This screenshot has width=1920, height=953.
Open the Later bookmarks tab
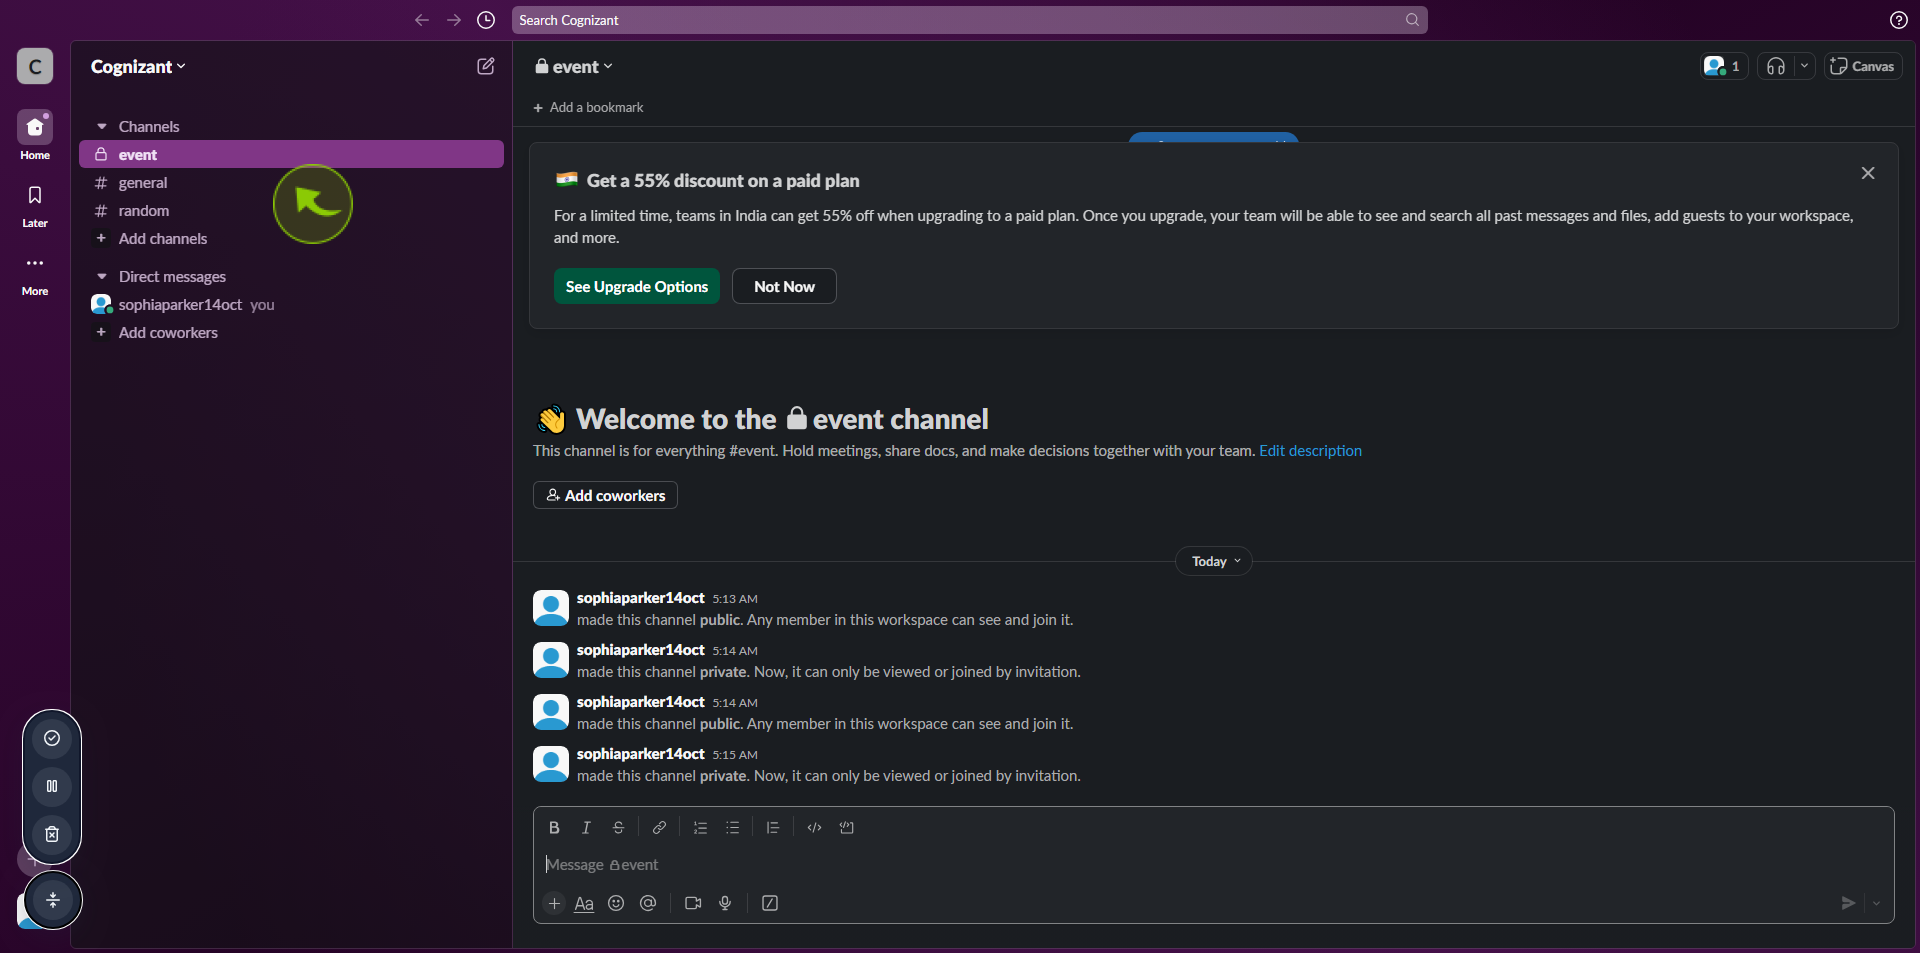(35, 205)
